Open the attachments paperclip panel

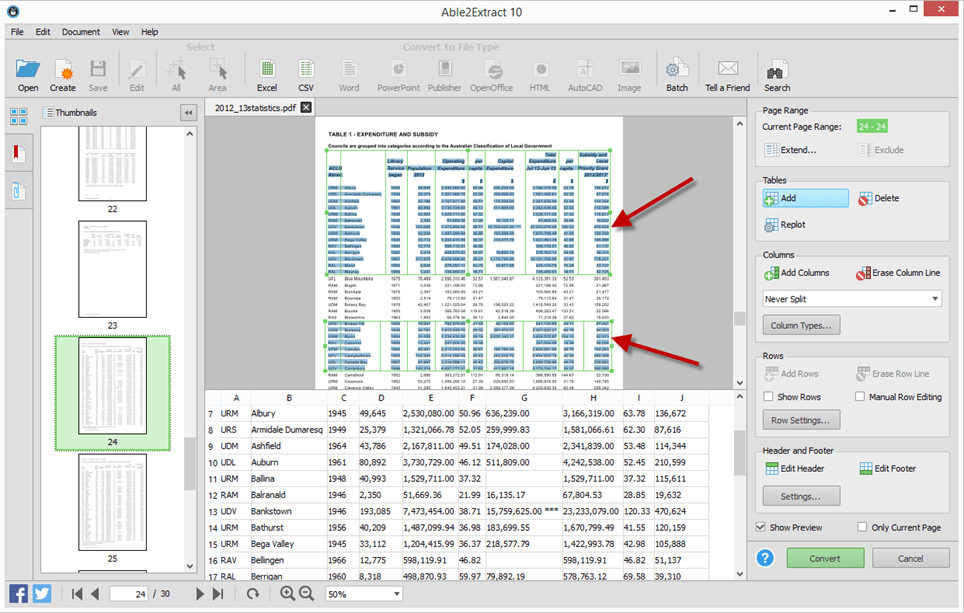pyautogui.click(x=18, y=191)
